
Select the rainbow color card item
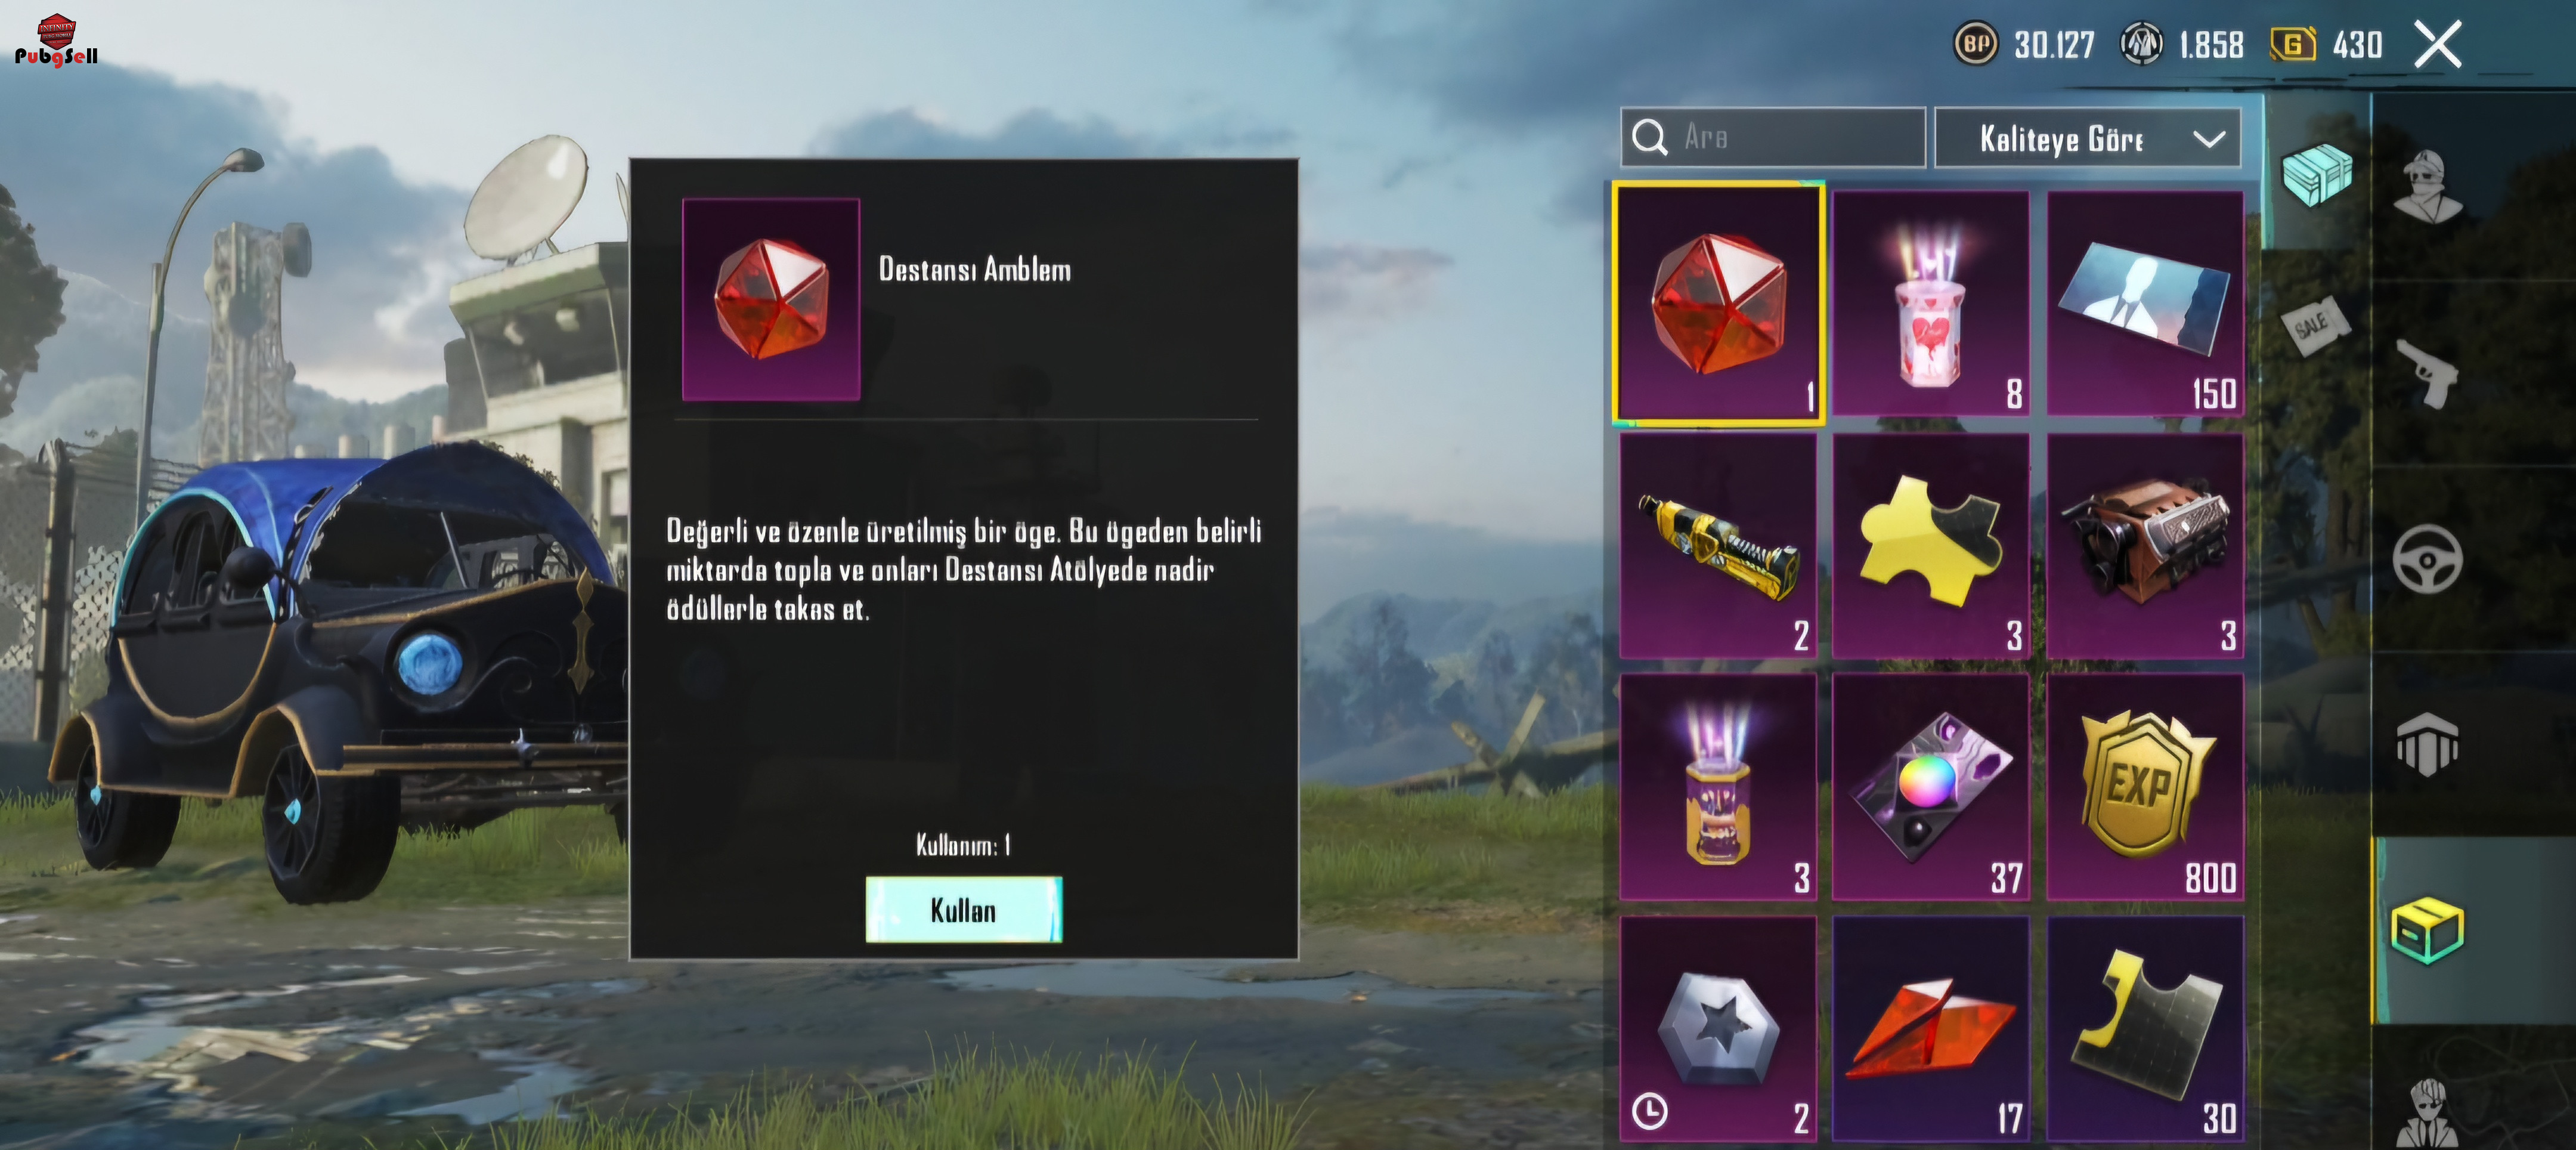tap(1930, 787)
